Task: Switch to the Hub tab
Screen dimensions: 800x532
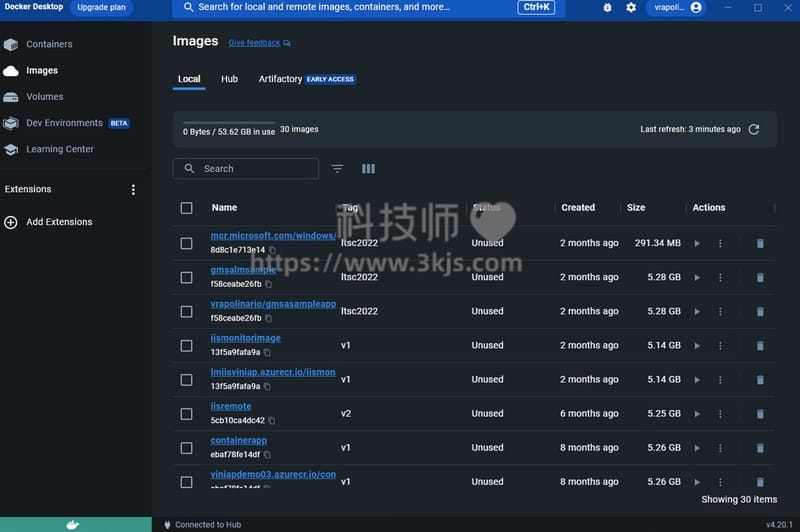Action: [229, 79]
